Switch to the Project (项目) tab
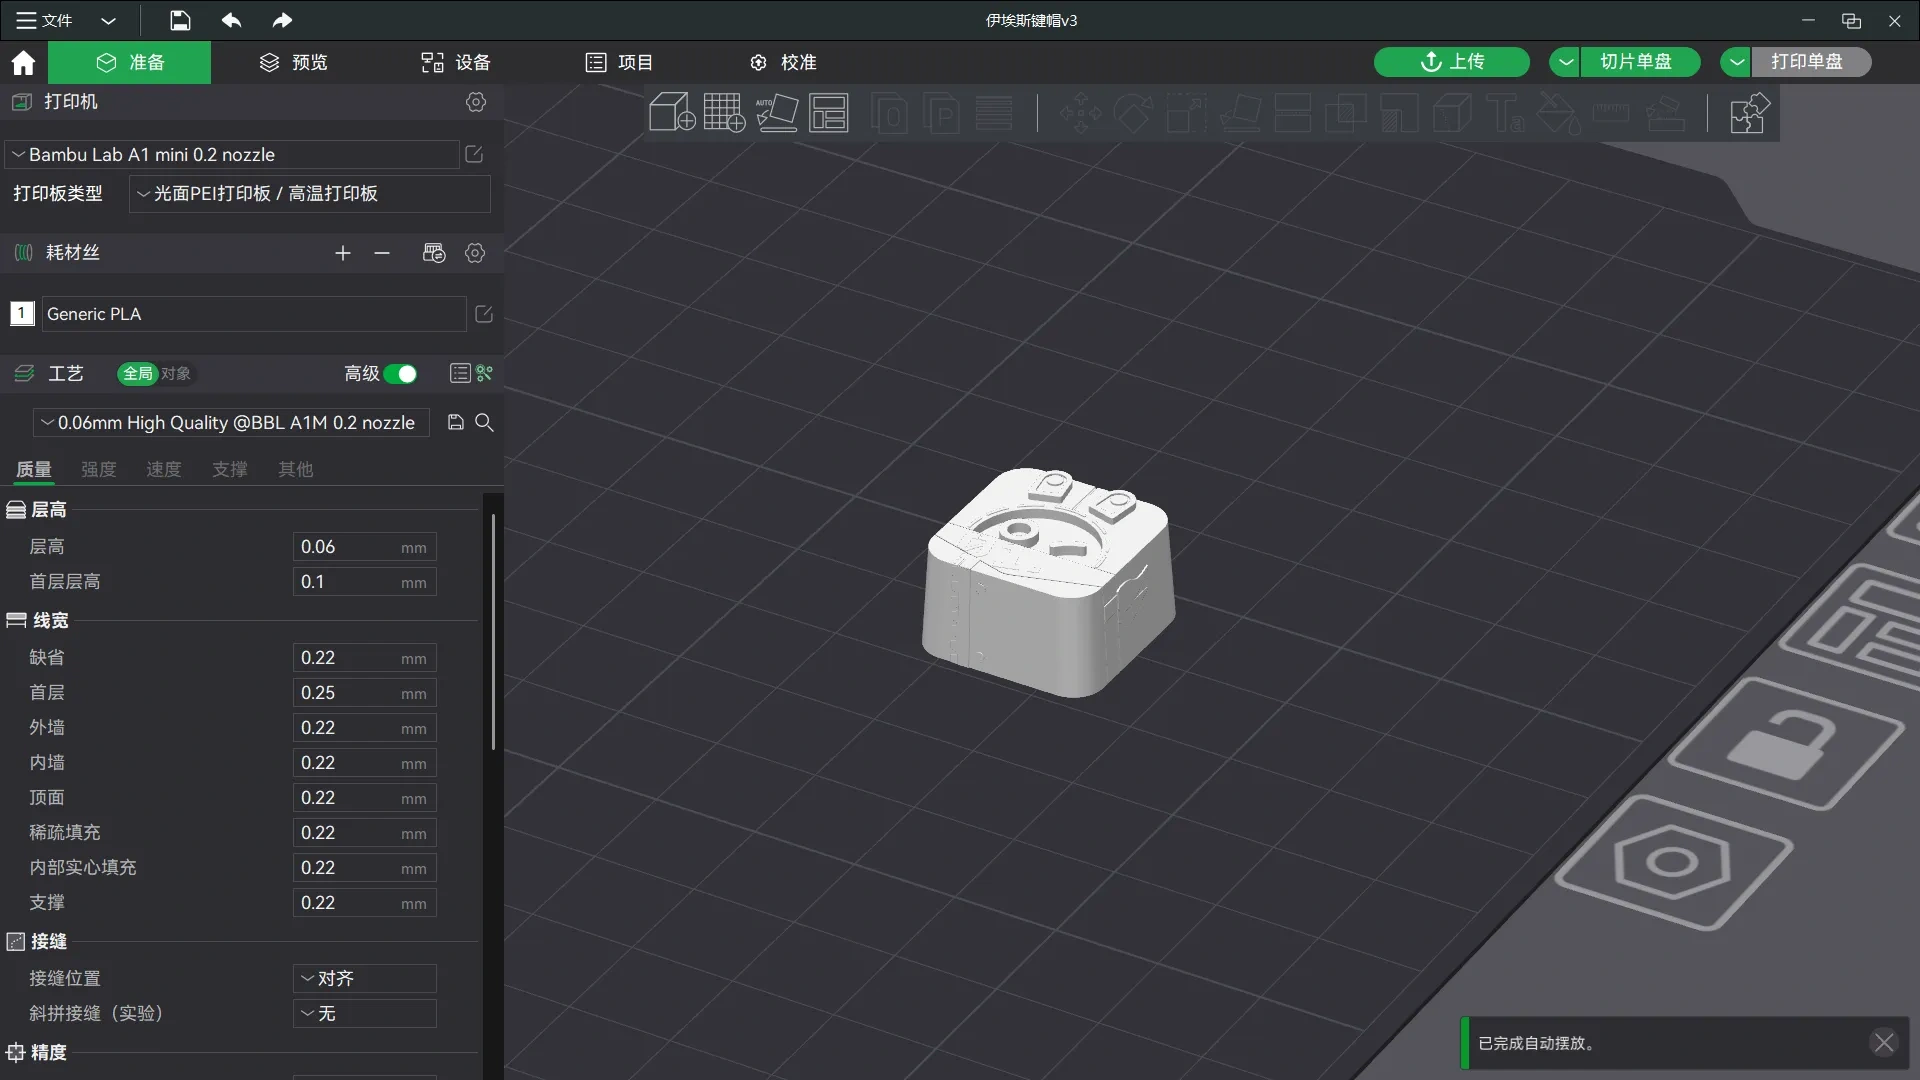The width and height of the screenshot is (1920, 1080). click(x=619, y=62)
